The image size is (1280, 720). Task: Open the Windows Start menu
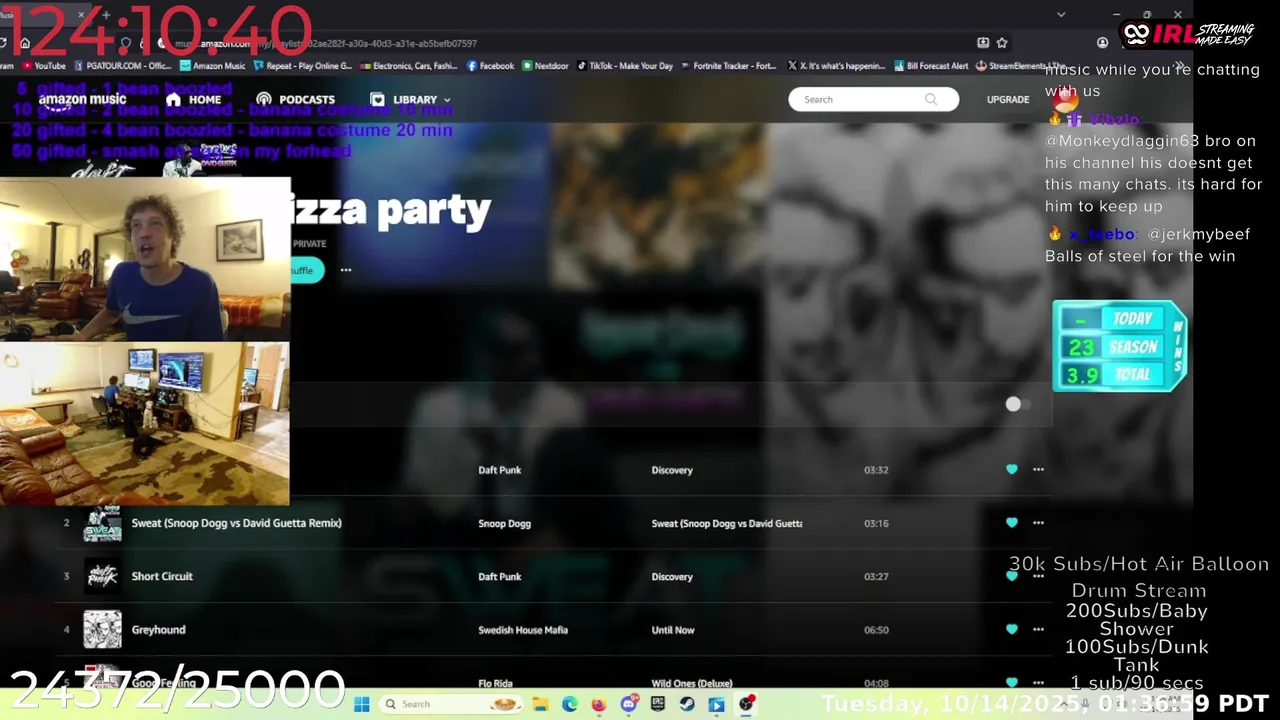361,704
